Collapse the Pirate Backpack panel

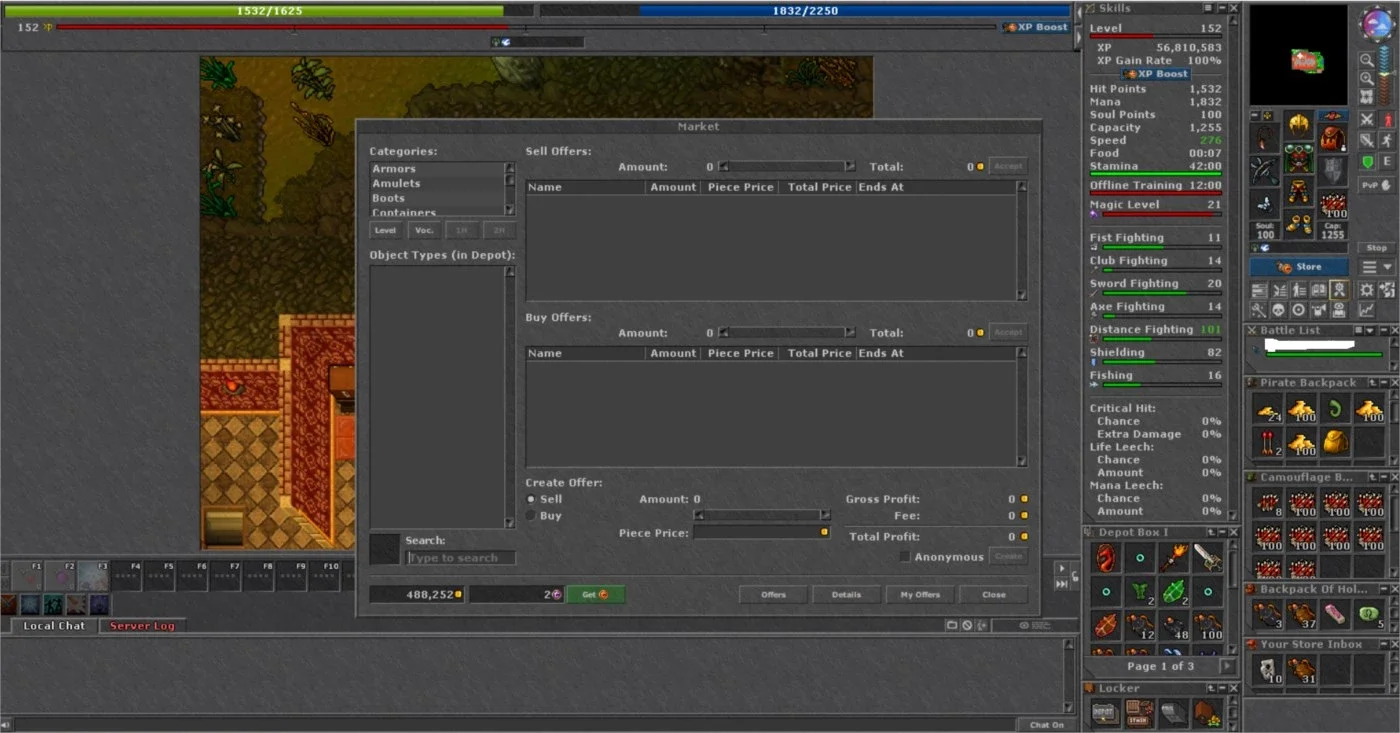click(x=1382, y=383)
